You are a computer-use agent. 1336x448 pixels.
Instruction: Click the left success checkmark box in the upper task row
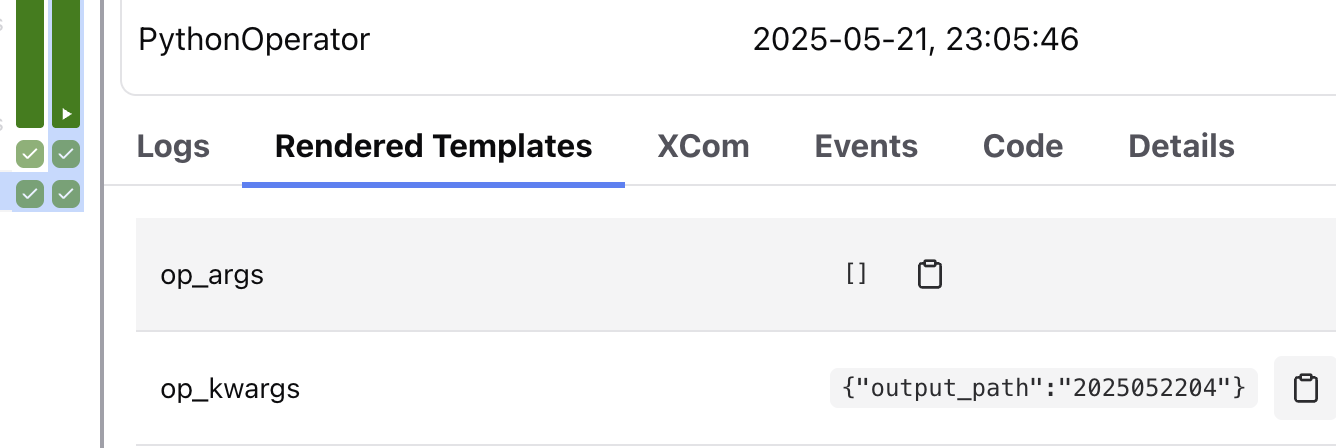click(x=30, y=154)
